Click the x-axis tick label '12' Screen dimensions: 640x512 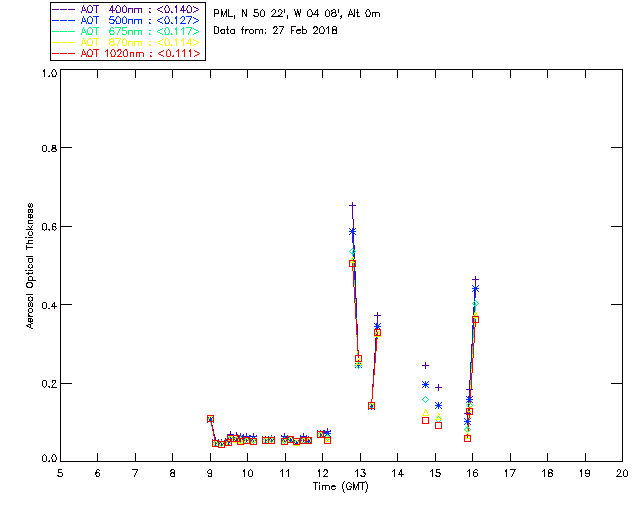pos(322,473)
